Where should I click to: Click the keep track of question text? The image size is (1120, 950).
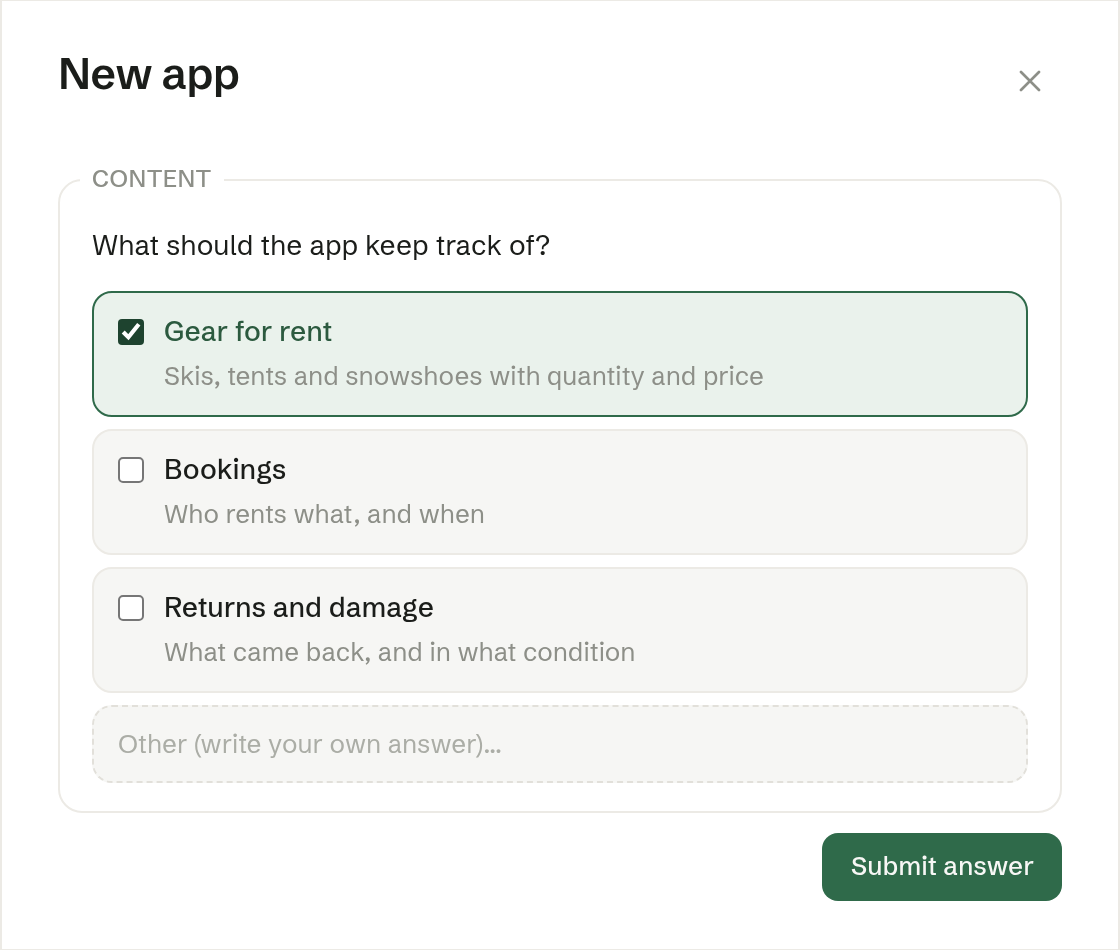(321, 246)
